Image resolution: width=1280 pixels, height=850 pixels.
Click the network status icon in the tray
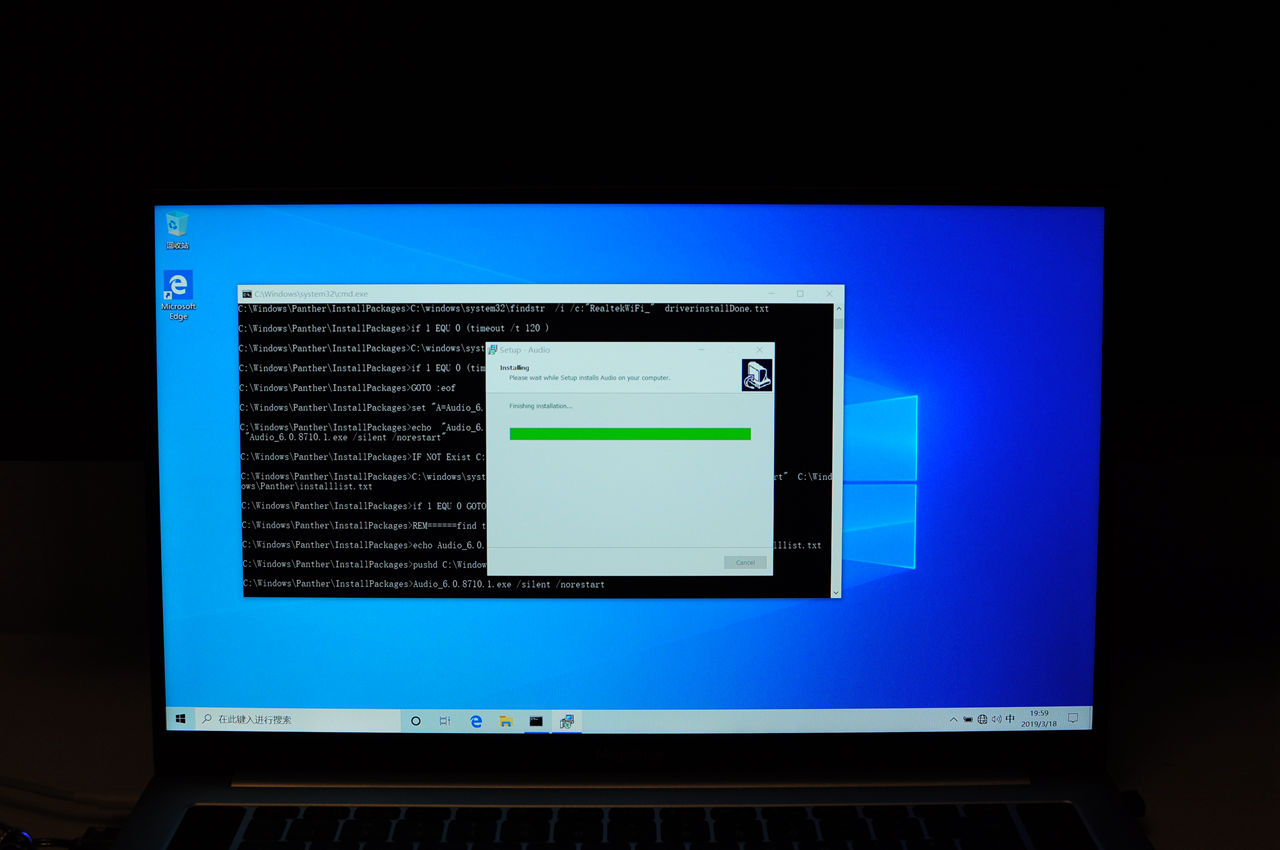click(x=982, y=719)
